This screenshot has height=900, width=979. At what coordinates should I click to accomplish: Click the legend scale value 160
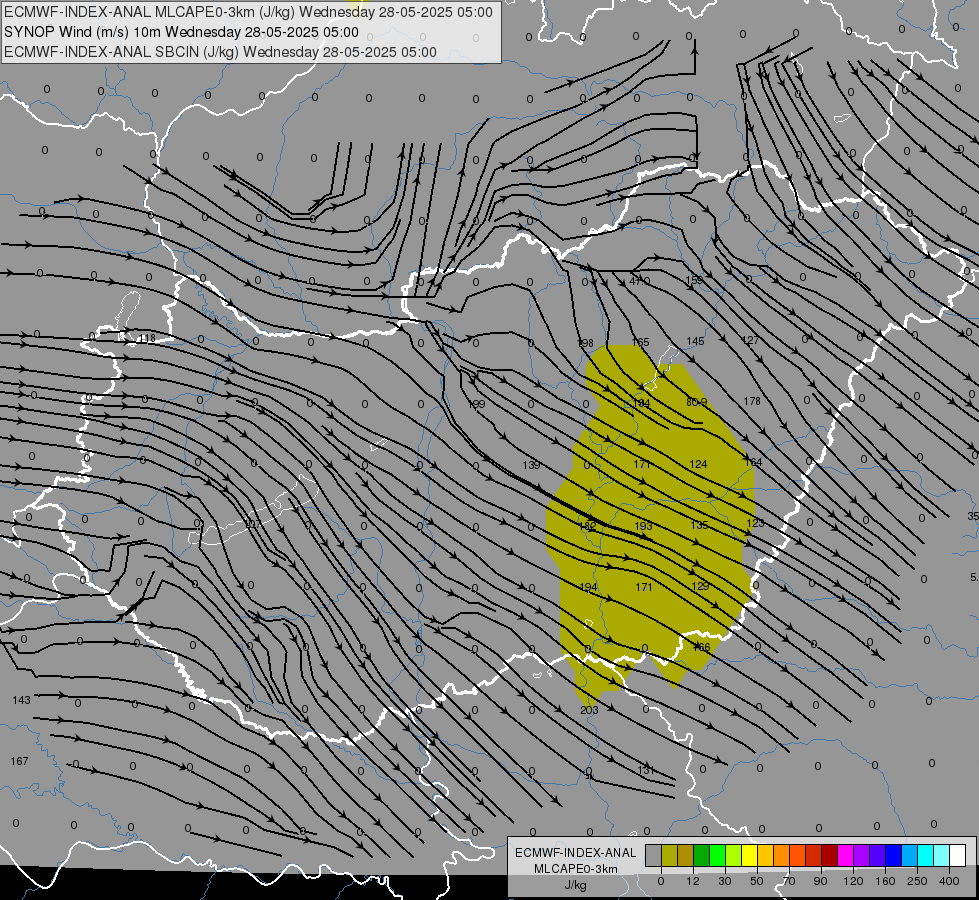(885, 881)
